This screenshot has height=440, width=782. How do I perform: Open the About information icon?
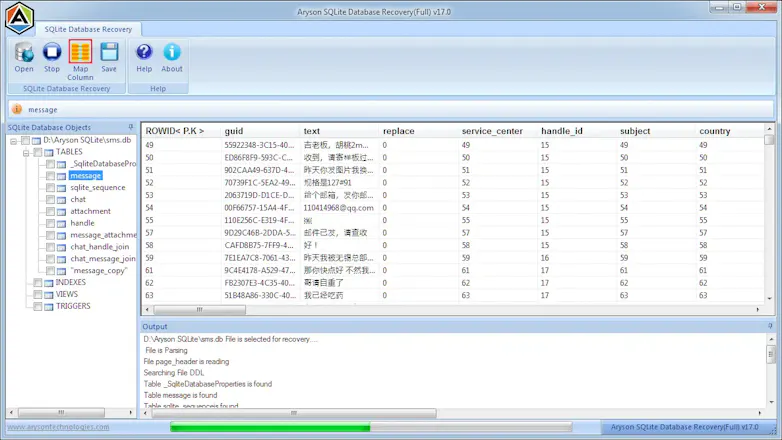coord(172,57)
